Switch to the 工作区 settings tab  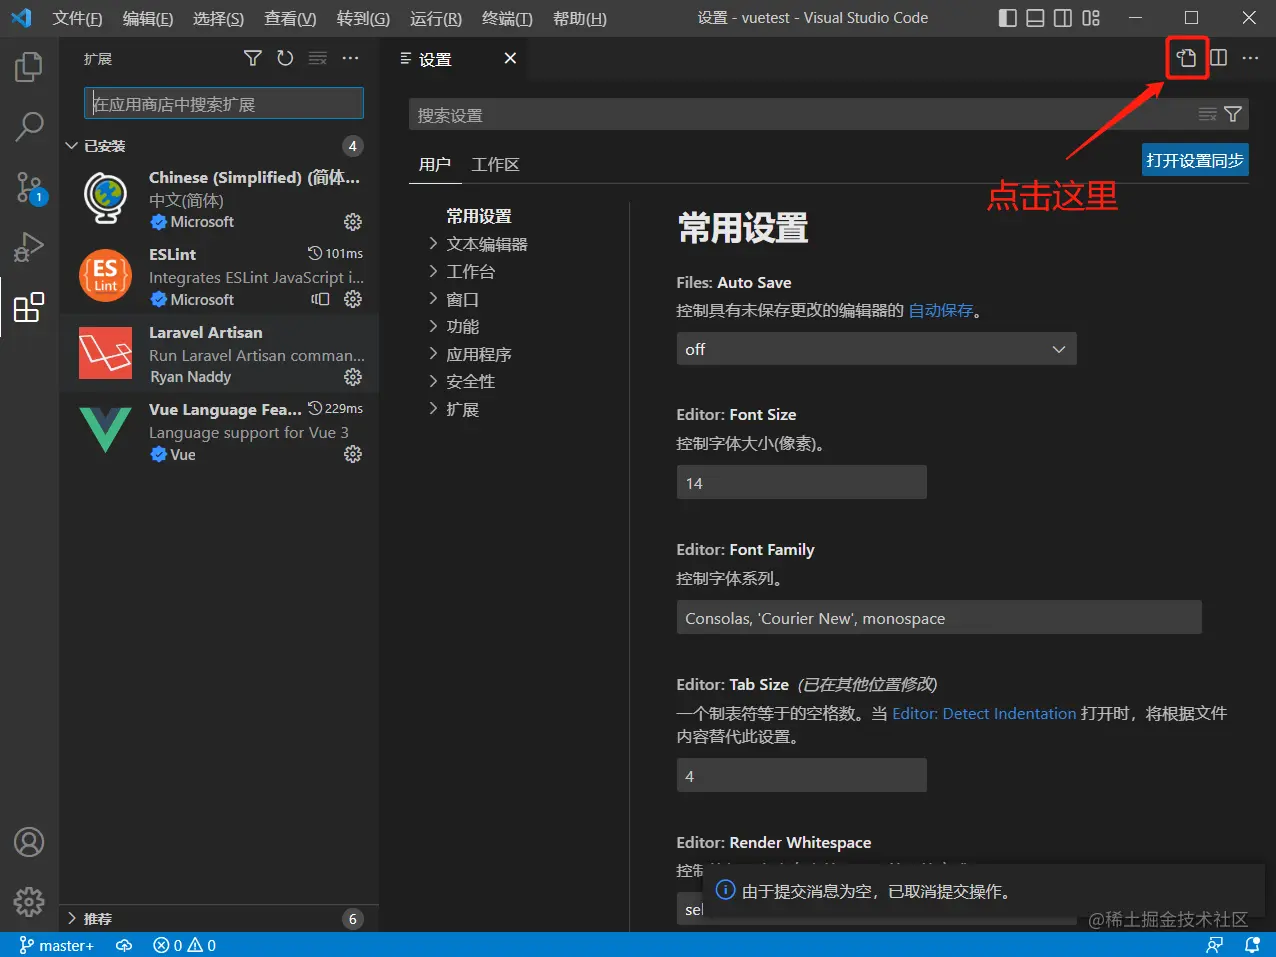click(x=495, y=164)
